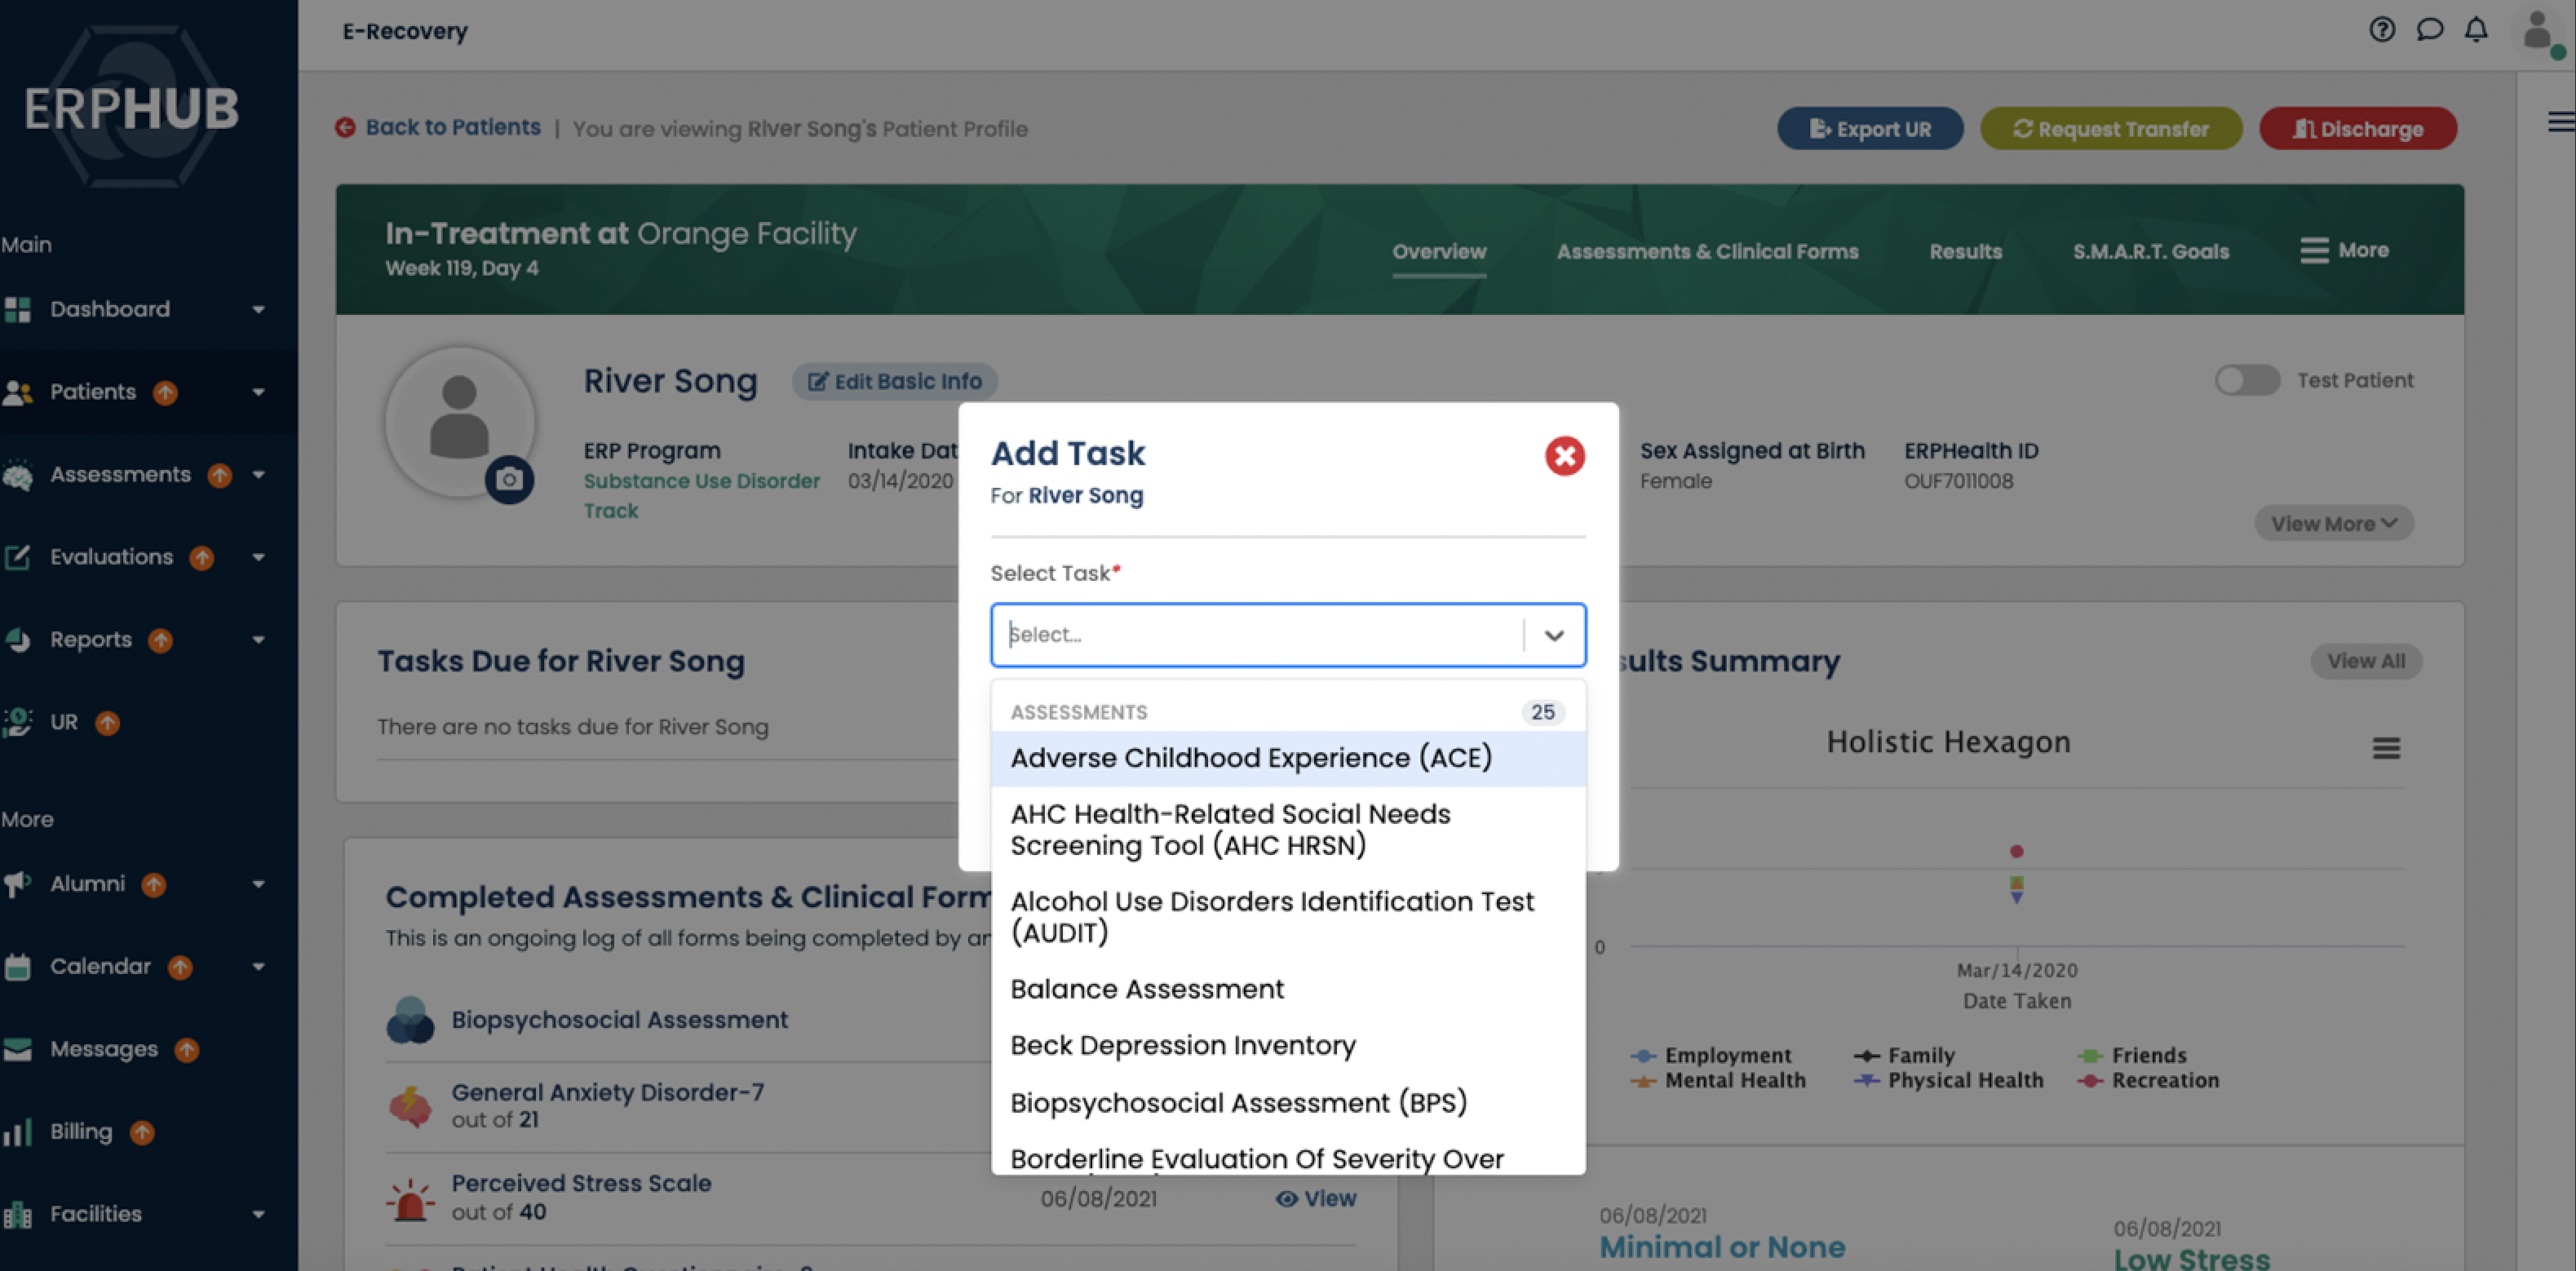
Task: Expand View More patient details
Action: 2333,524
